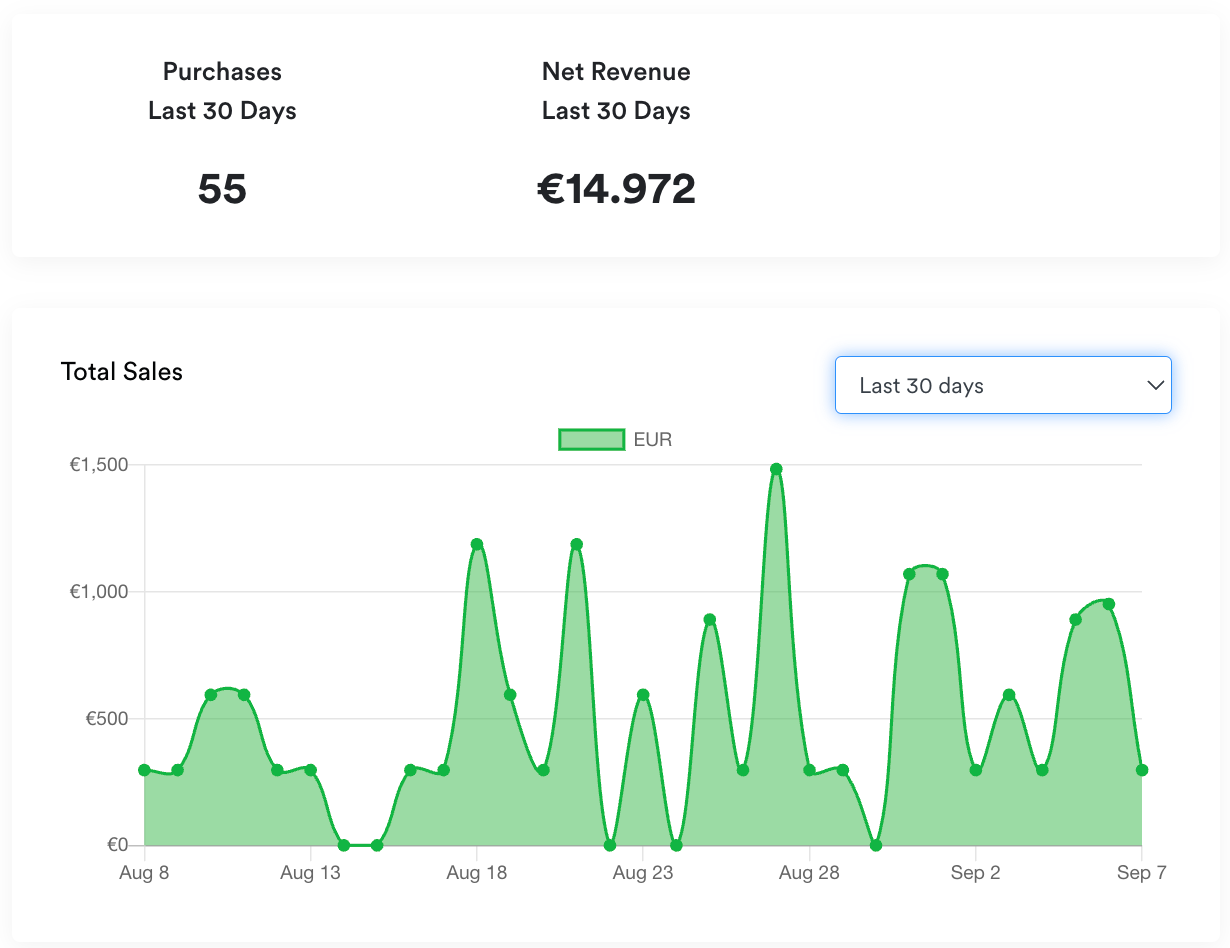
Task: Click the 55 purchases count
Action: (222, 189)
